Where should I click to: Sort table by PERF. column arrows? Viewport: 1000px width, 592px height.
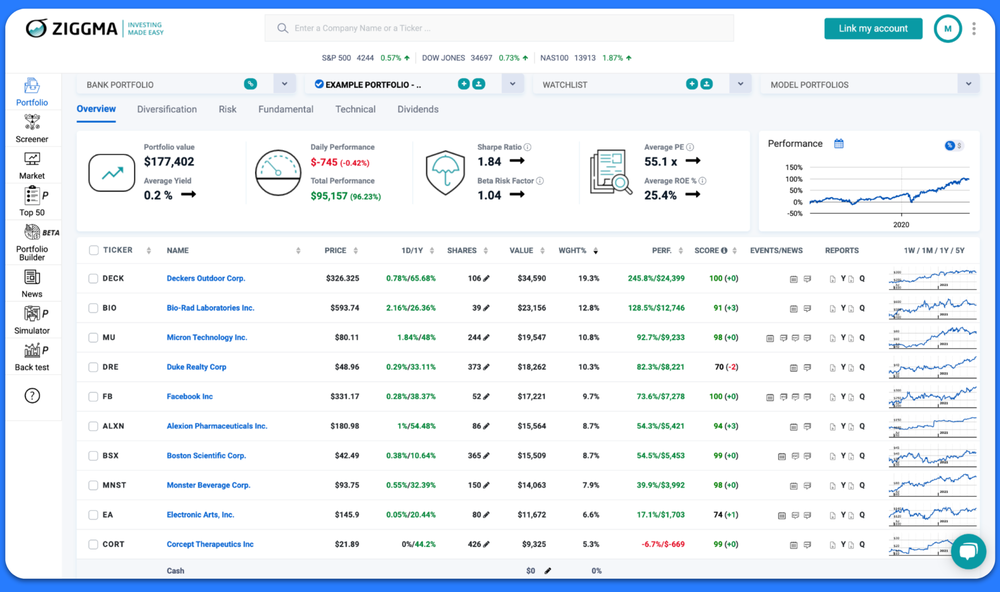click(680, 251)
